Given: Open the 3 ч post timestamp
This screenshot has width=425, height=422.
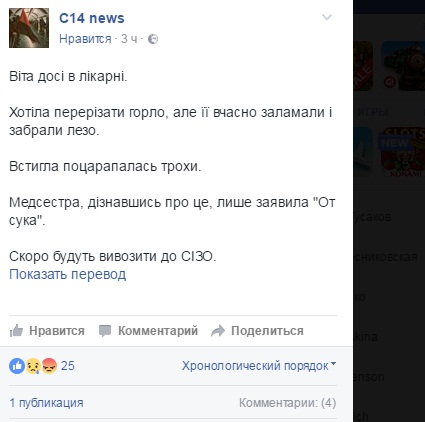Looking at the screenshot, I should coord(129,39).
